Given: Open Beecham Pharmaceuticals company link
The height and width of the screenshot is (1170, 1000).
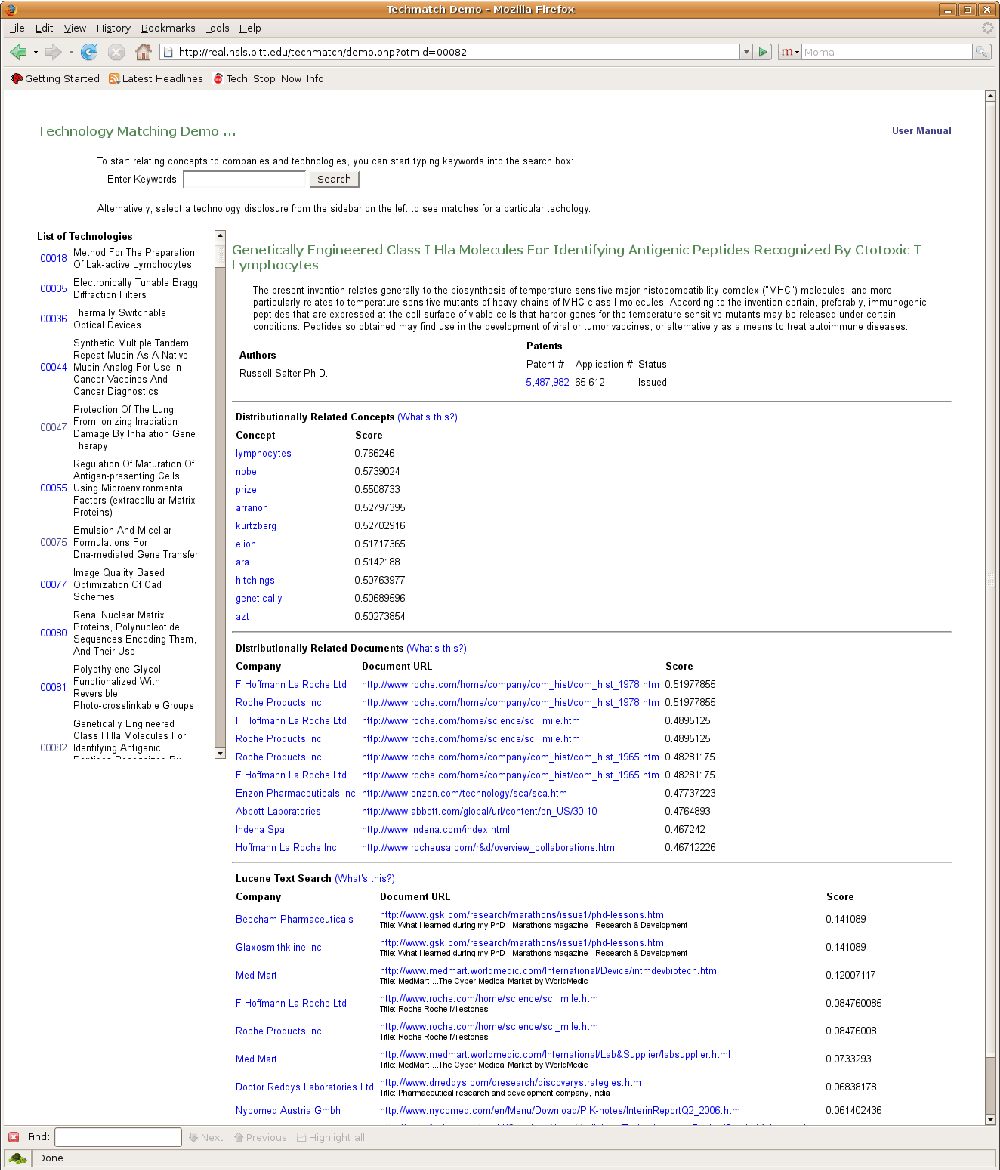Looking at the screenshot, I should pos(295,919).
